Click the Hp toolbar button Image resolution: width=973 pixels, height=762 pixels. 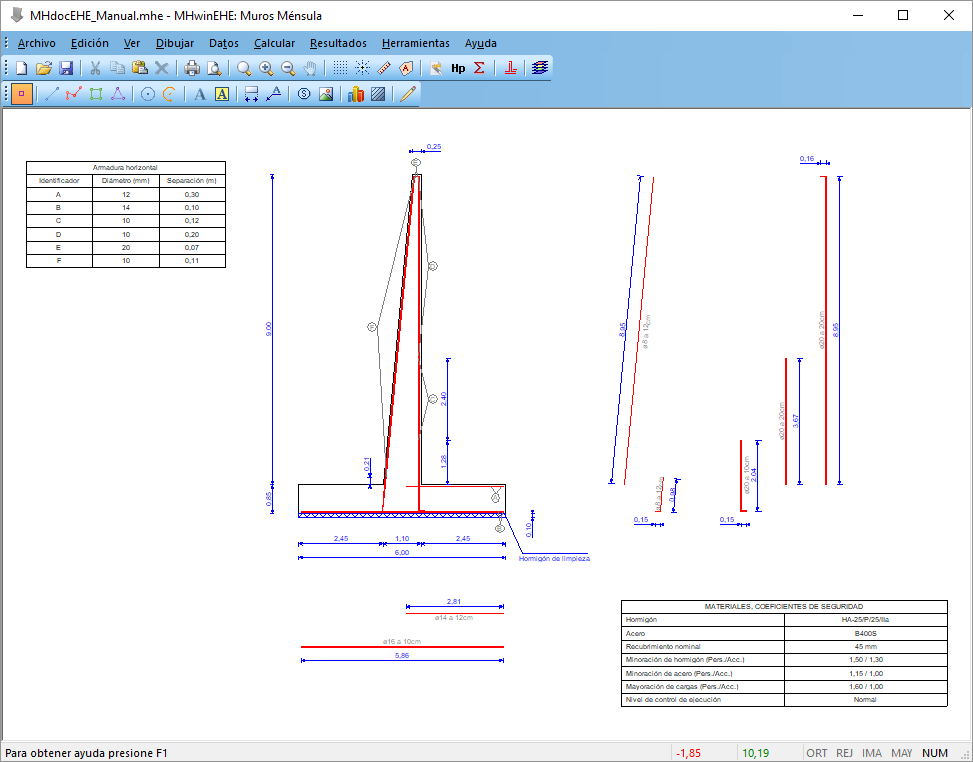[458, 68]
